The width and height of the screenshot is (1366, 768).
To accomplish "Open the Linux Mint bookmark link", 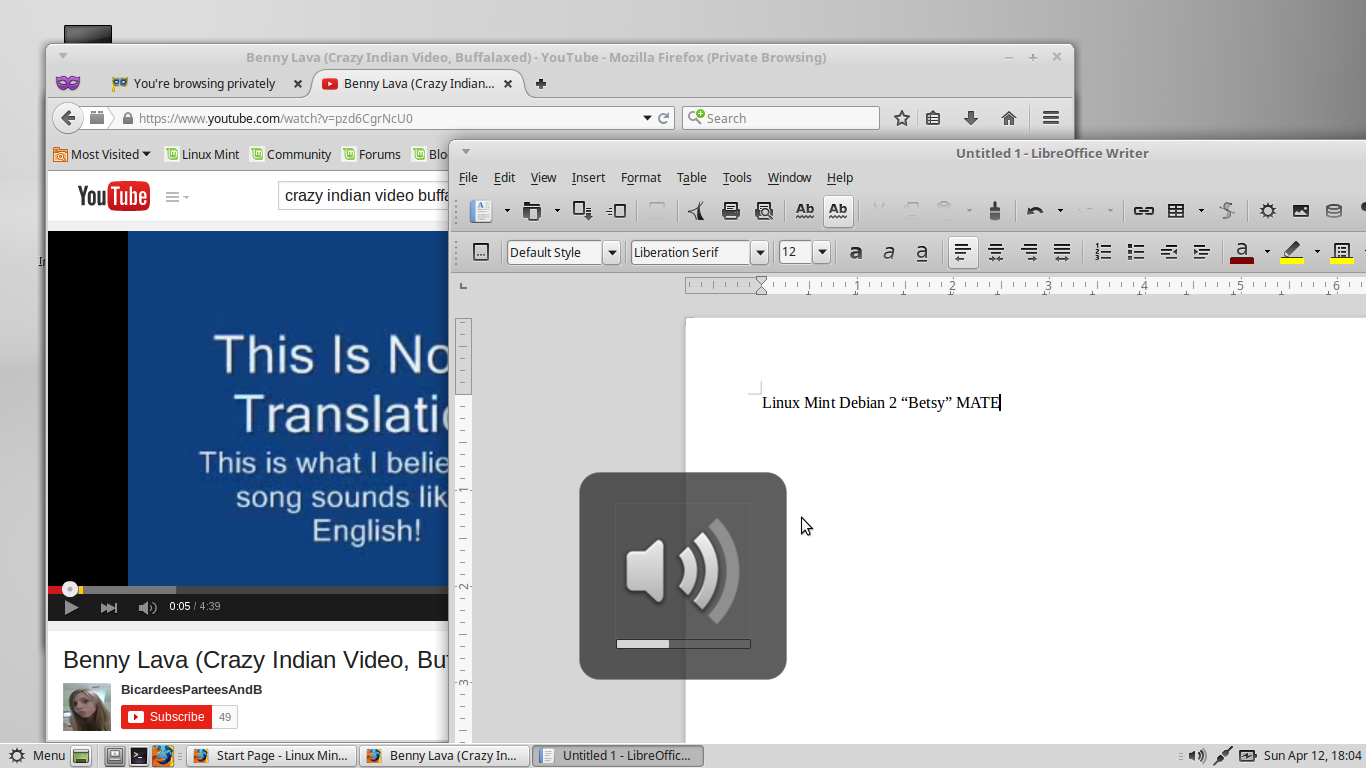I will (203, 154).
